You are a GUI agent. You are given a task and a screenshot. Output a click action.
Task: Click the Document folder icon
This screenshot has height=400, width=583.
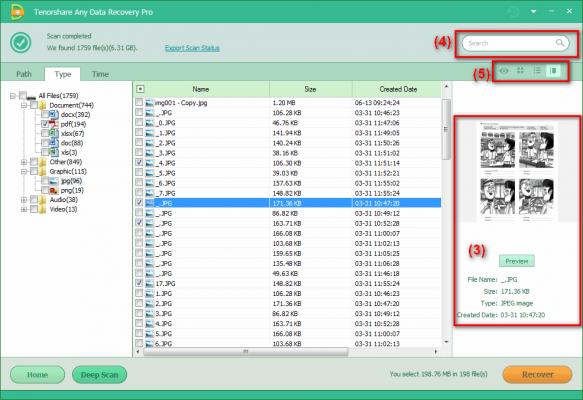pos(43,105)
